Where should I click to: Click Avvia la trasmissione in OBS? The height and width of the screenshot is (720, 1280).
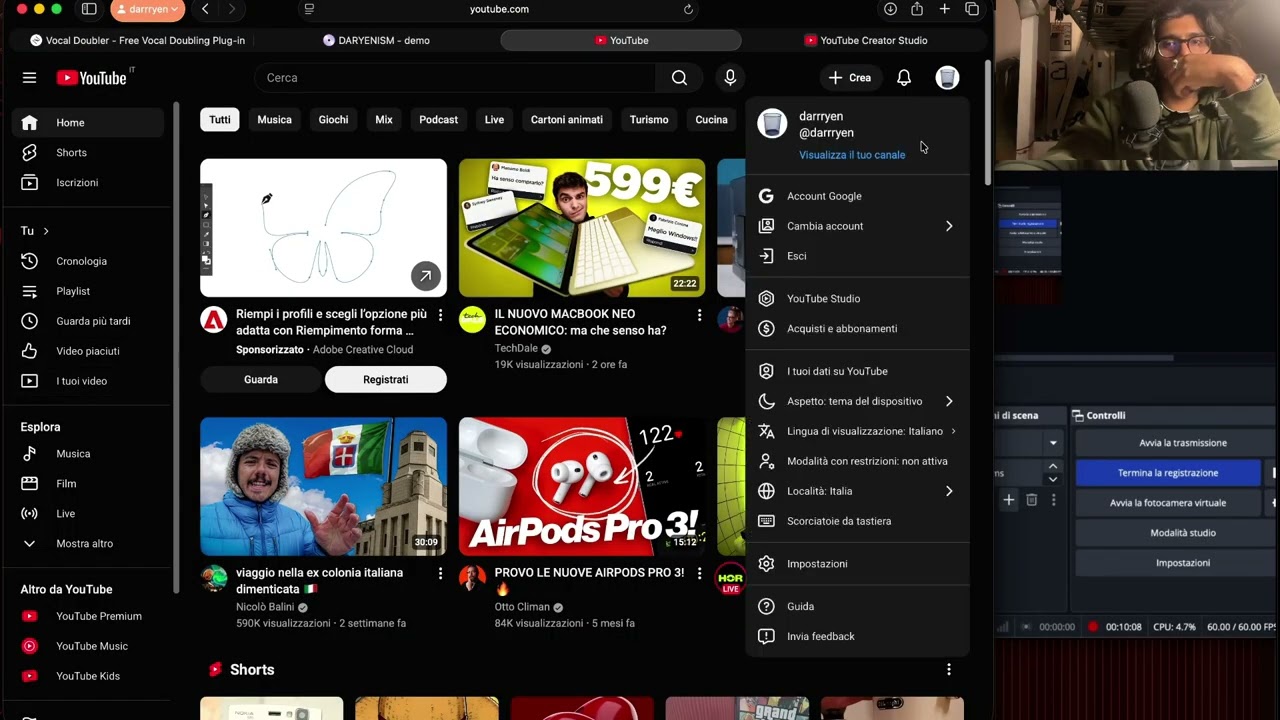coord(1183,443)
